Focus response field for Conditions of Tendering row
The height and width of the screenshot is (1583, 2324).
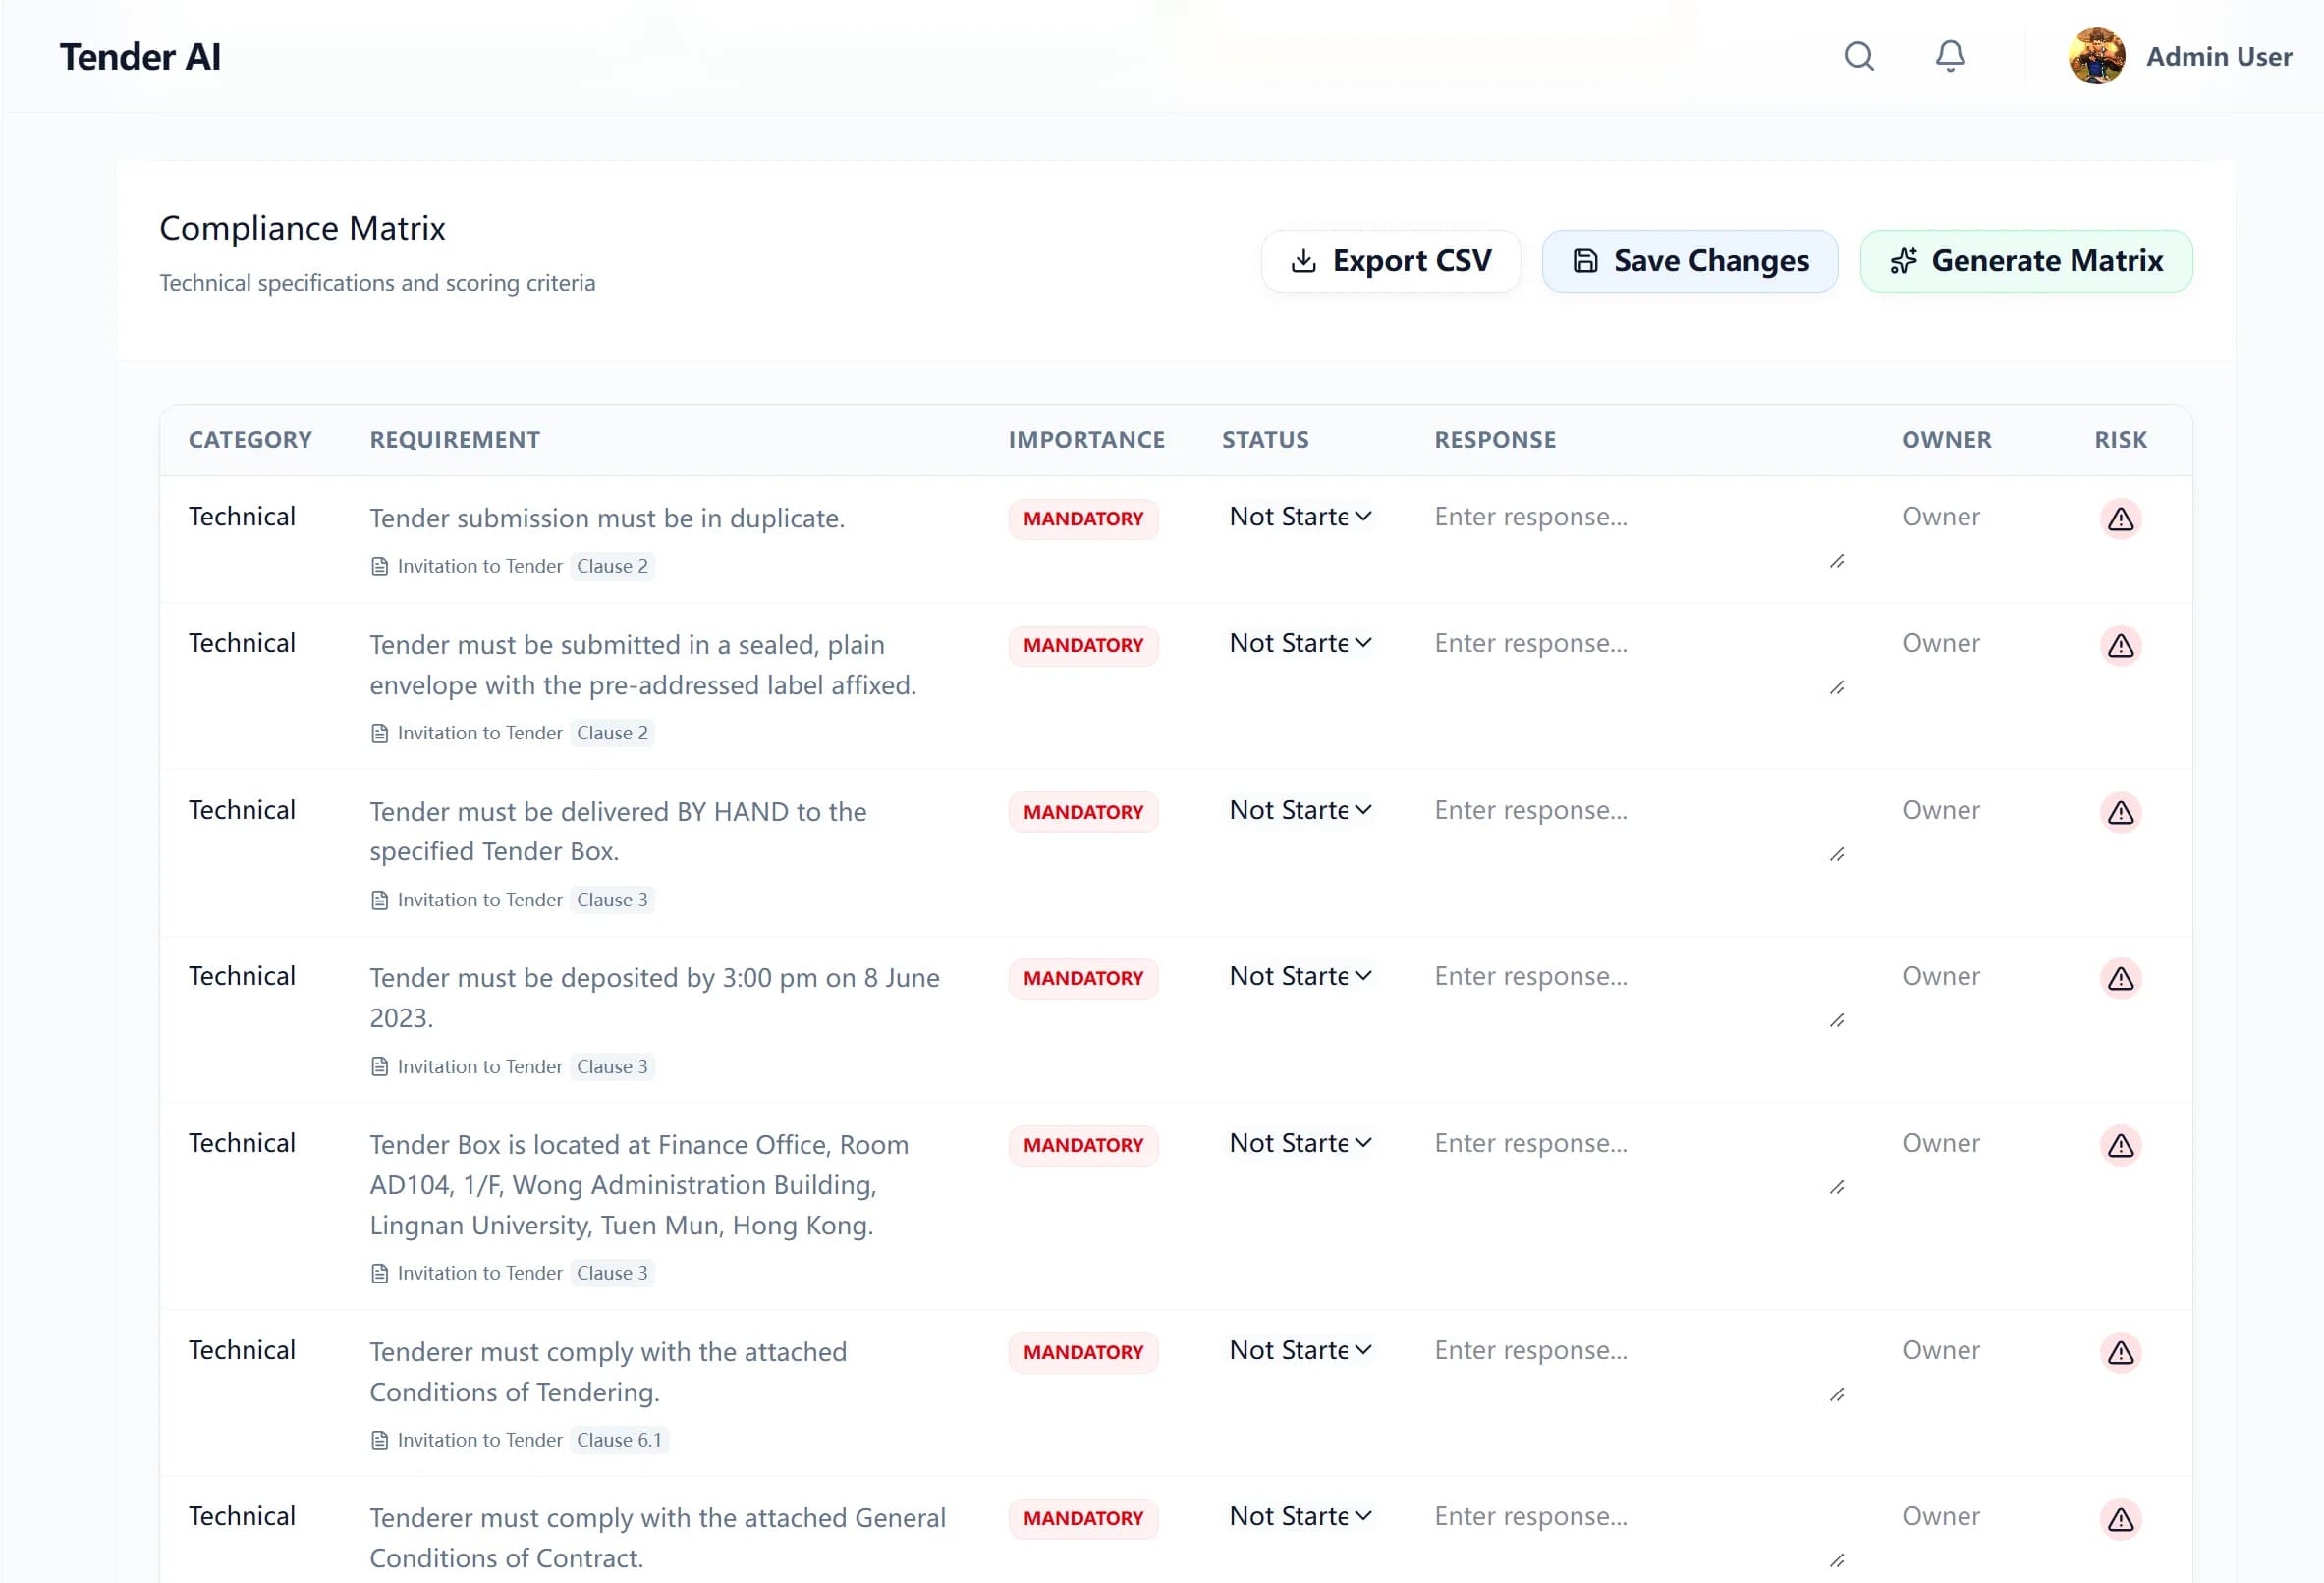tap(1638, 1368)
